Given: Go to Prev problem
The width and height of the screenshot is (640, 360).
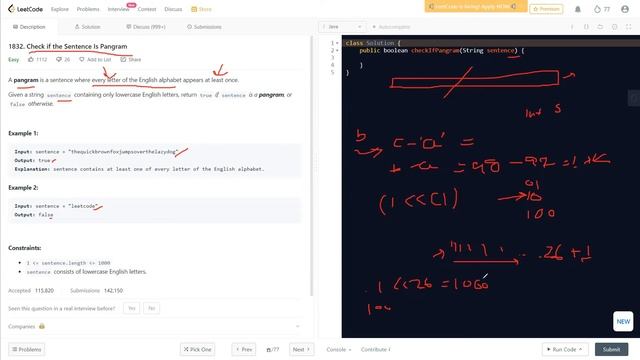Looking at the screenshot, I should 244,349.
